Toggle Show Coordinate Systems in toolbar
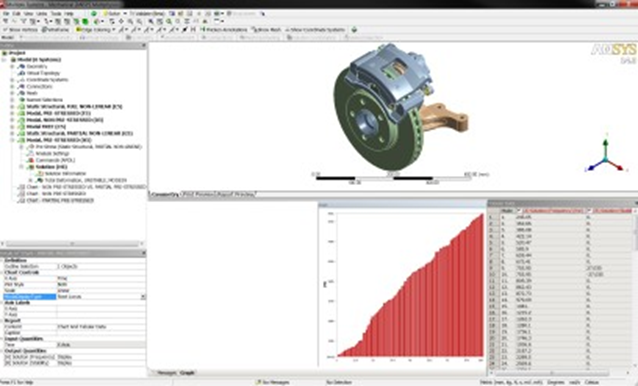The width and height of the screenshot is (638, 386). click(315, 30)
